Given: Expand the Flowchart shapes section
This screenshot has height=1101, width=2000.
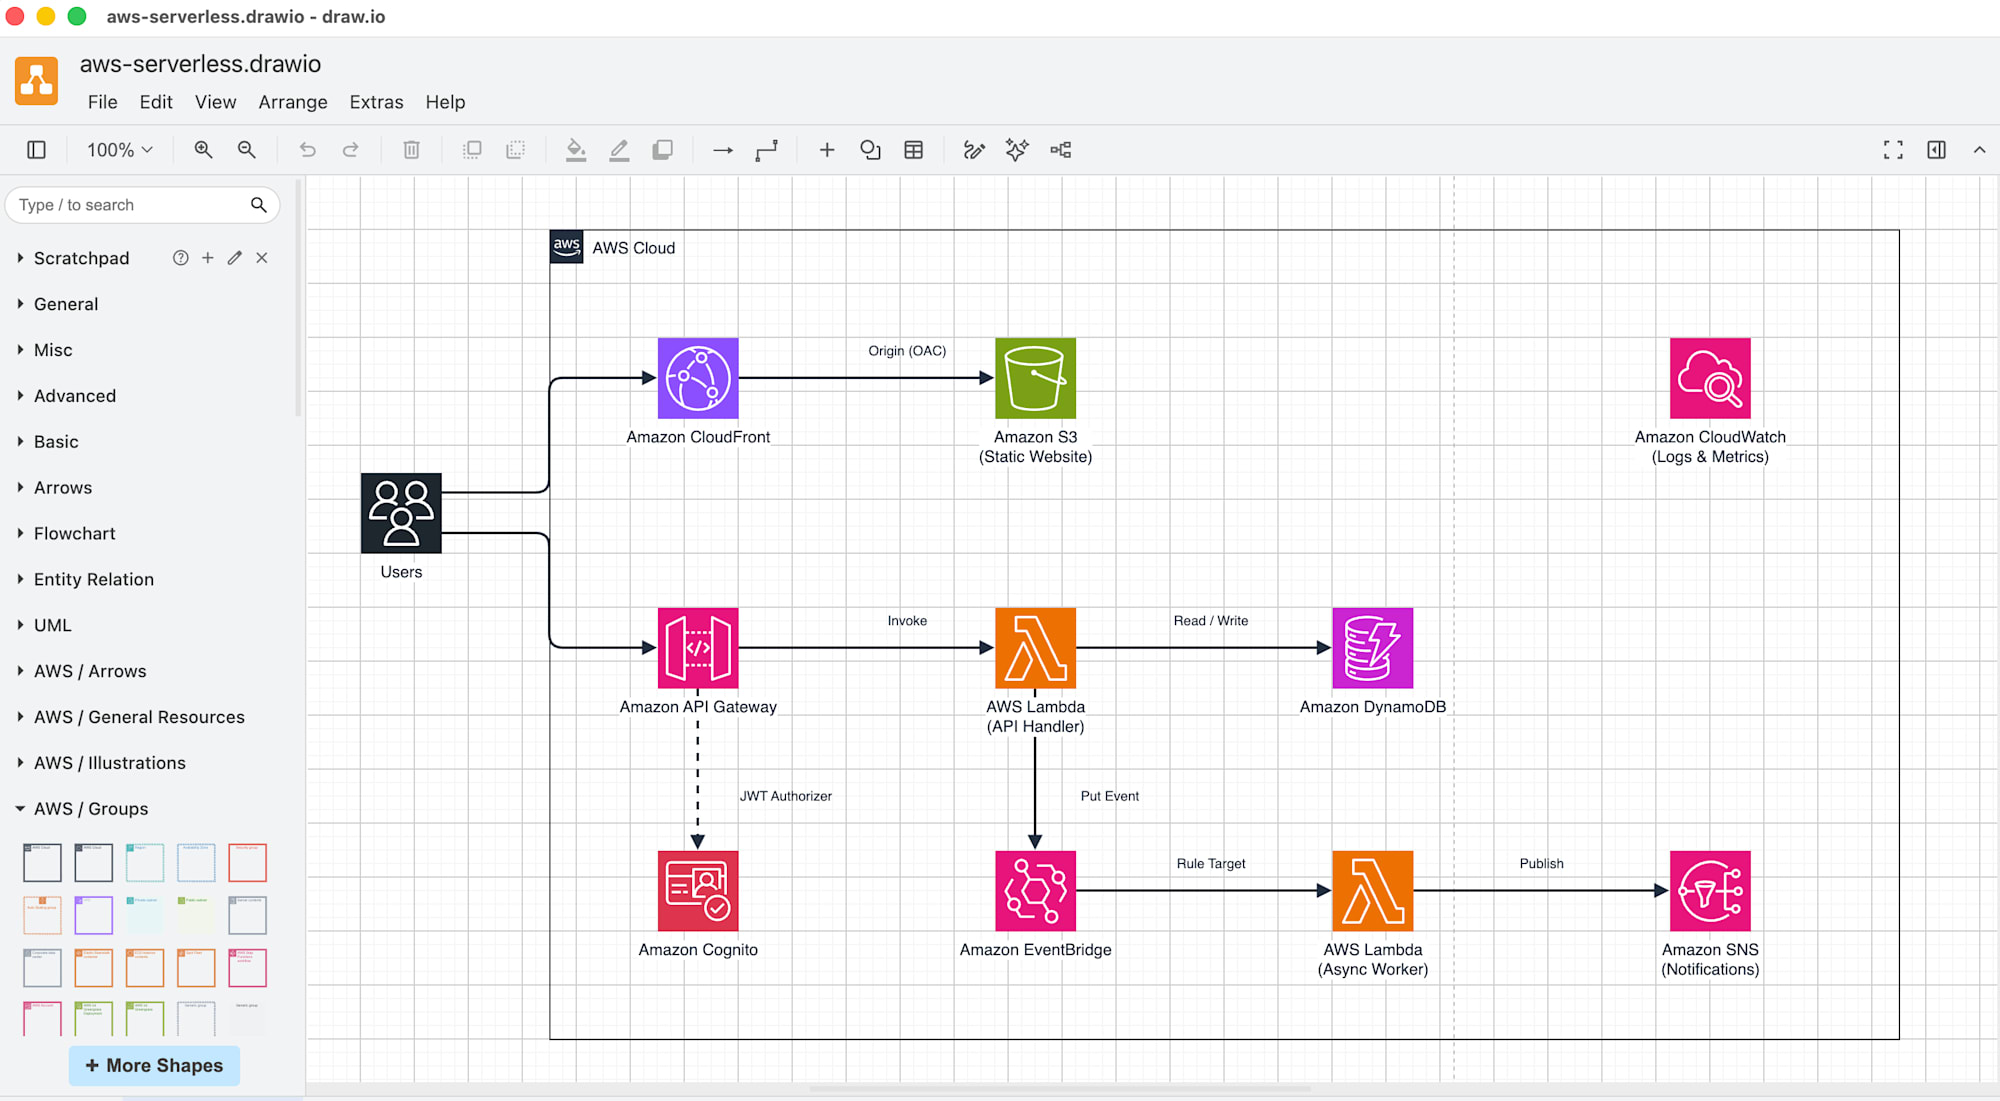Looking at the screenshot, I should 75,534.
